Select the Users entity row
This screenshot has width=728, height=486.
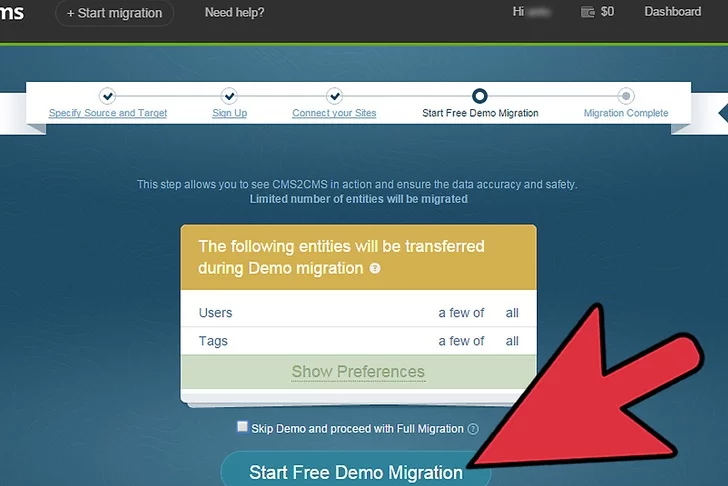point(358,313)
